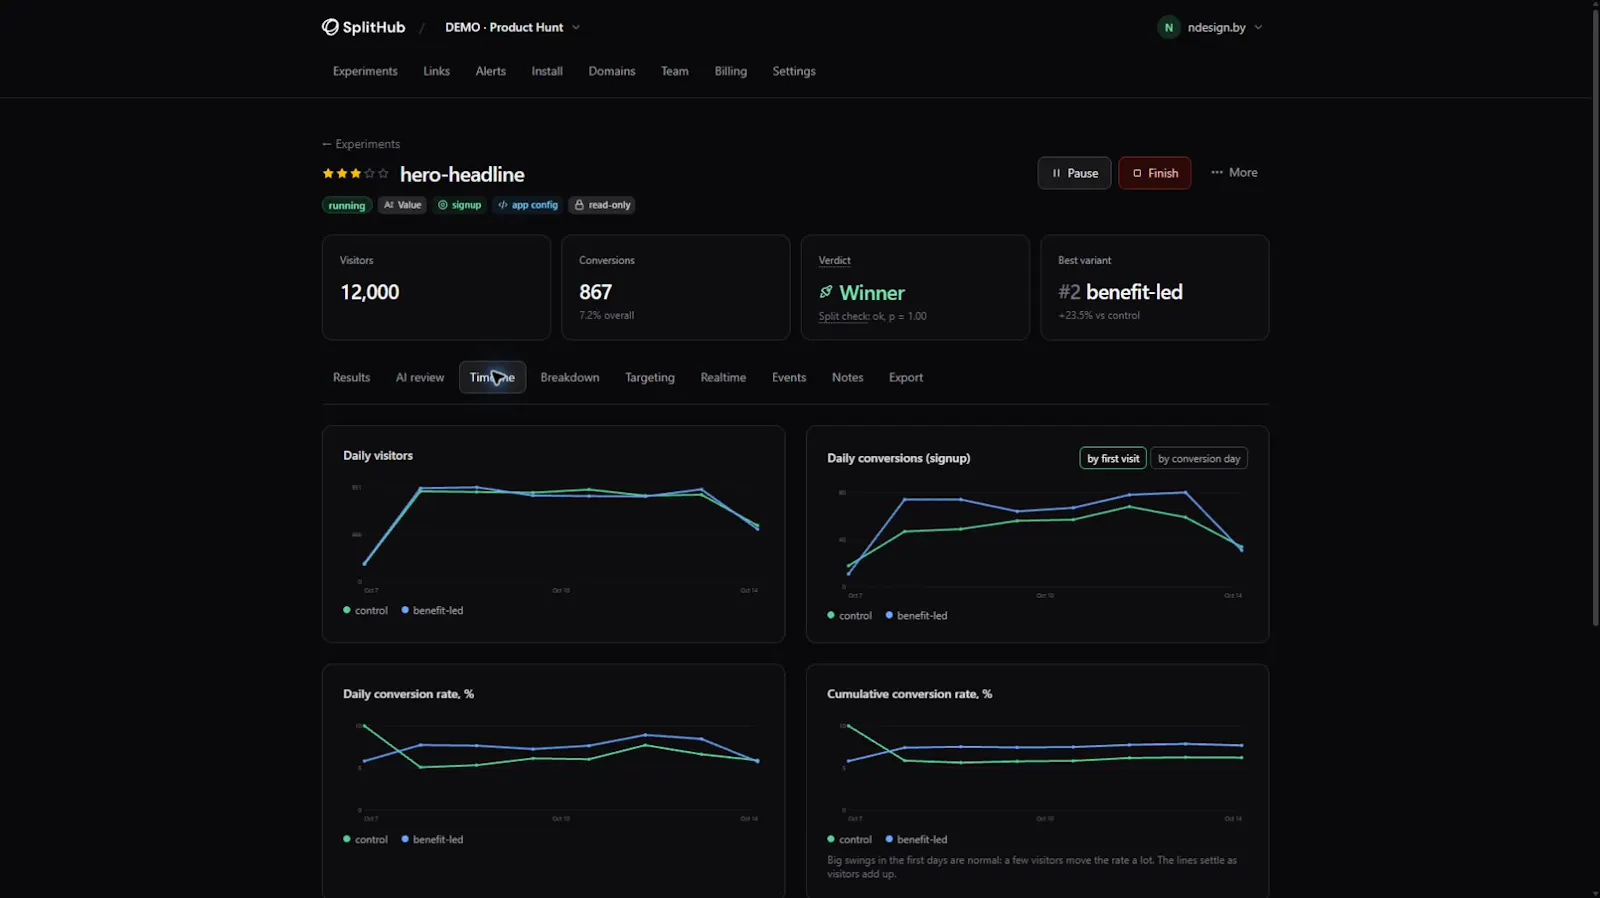1600x898 pixels.
Task: Open the More actions menu
Action: click(1234, 172)
